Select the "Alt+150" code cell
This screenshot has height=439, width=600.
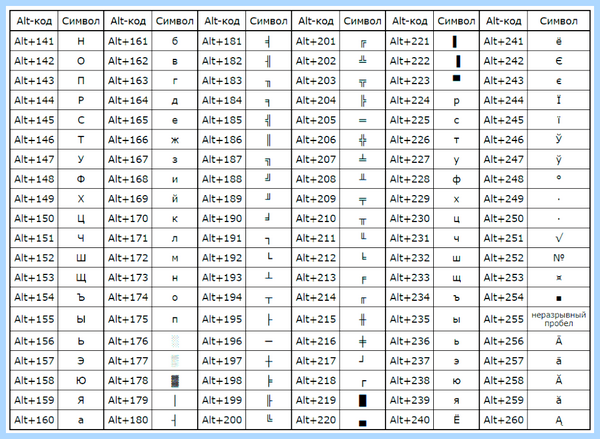point(34,219)
